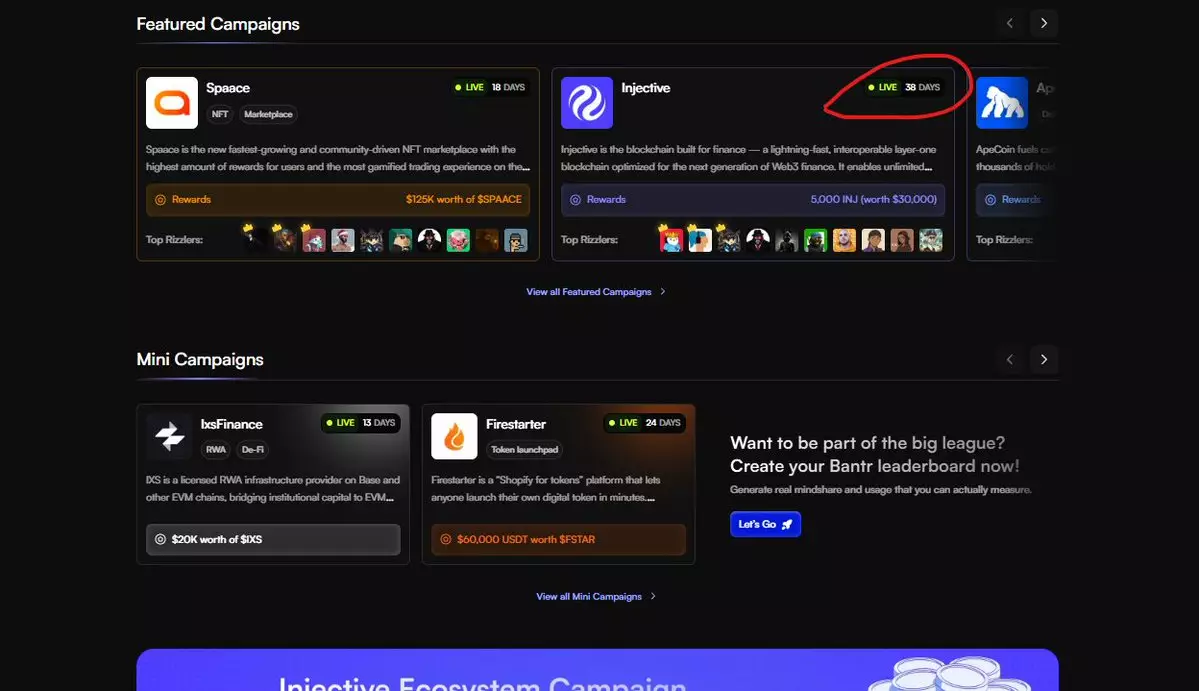Click the ApeCoin blue gorilla logo

tap(1001, 103)
